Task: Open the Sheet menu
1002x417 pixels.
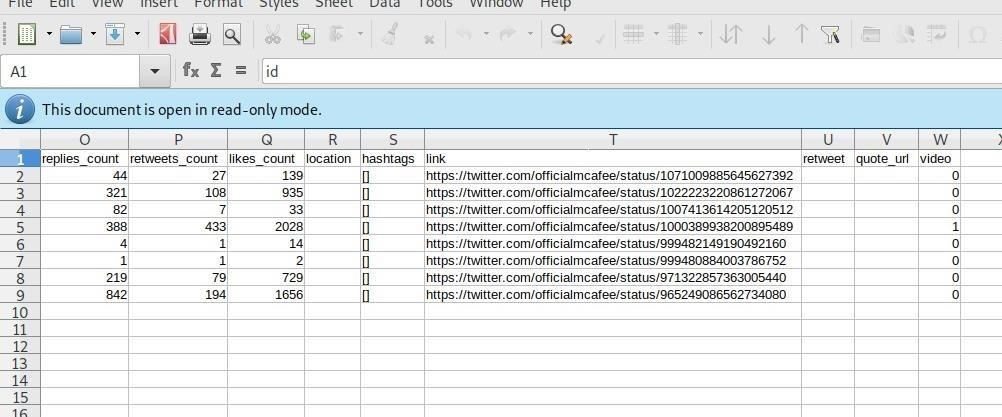Action: pos(334,3)
